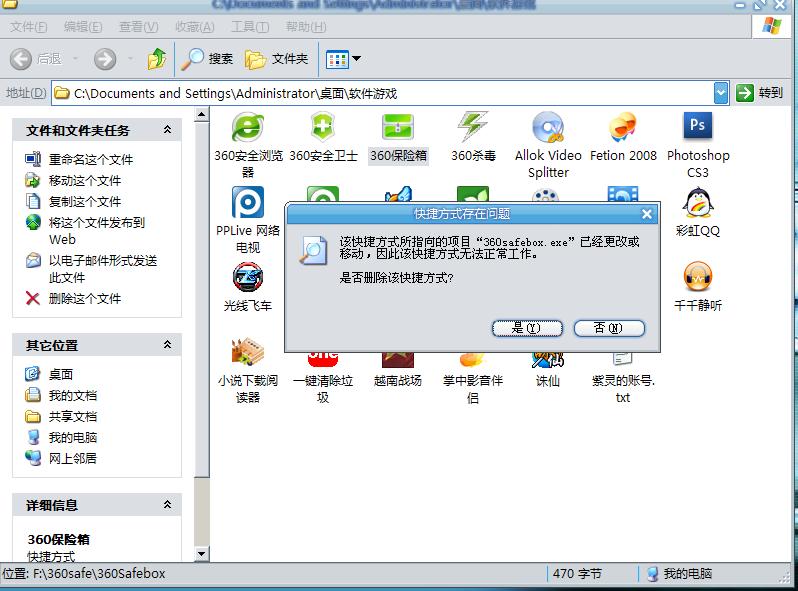Click the task pane scrollbar up arrow
Viewport: 798px width, 591px height.
pyautogui.click(x=202, y=115)
